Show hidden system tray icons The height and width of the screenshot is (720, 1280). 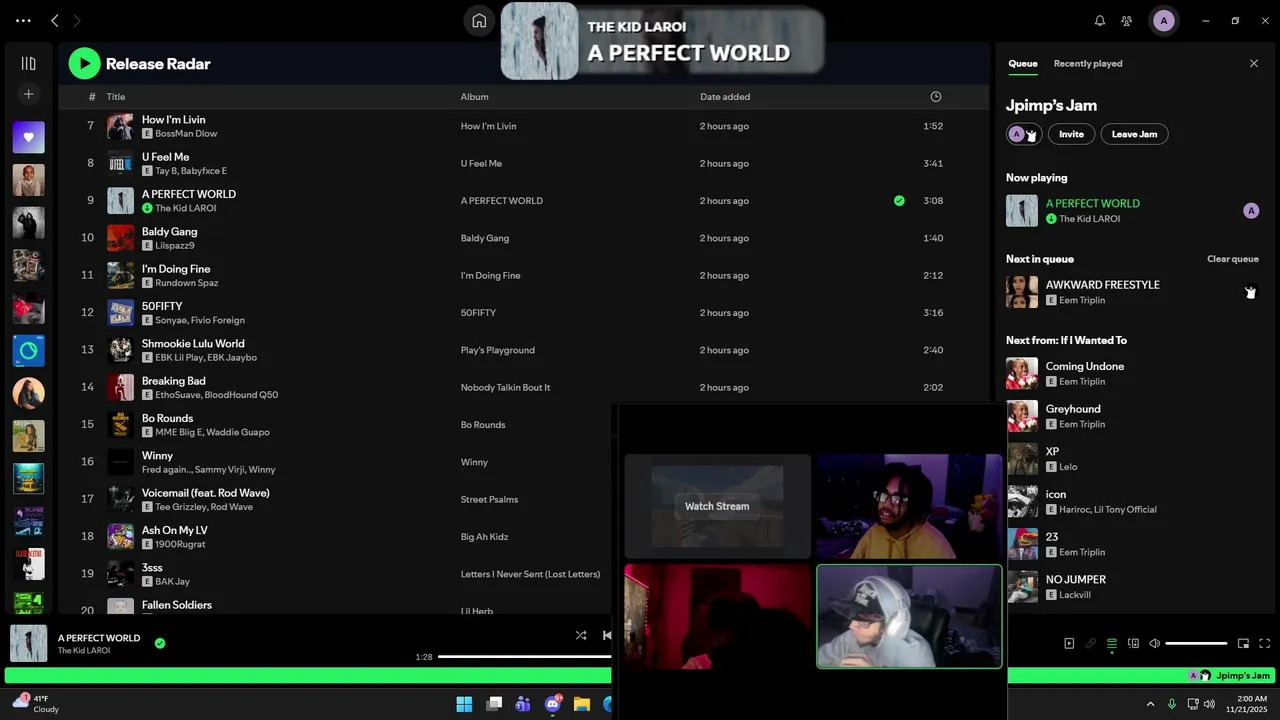pos(1150,704)
